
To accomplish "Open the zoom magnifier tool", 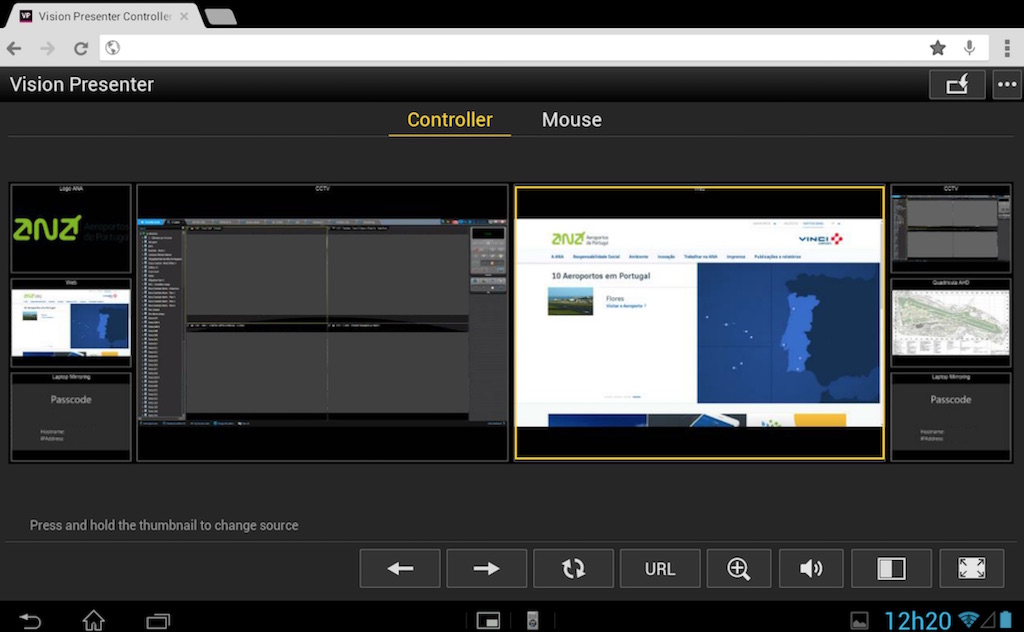I will click(739, 568).
